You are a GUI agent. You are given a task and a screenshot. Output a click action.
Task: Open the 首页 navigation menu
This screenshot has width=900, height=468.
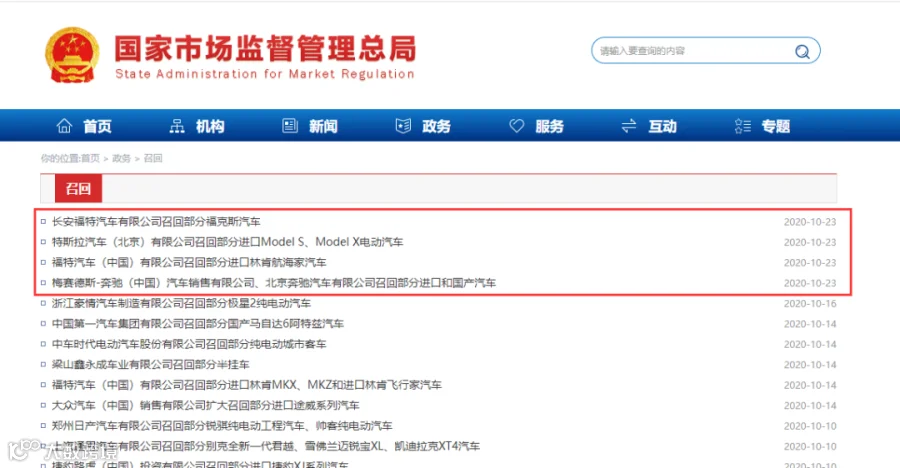(97, 126)
